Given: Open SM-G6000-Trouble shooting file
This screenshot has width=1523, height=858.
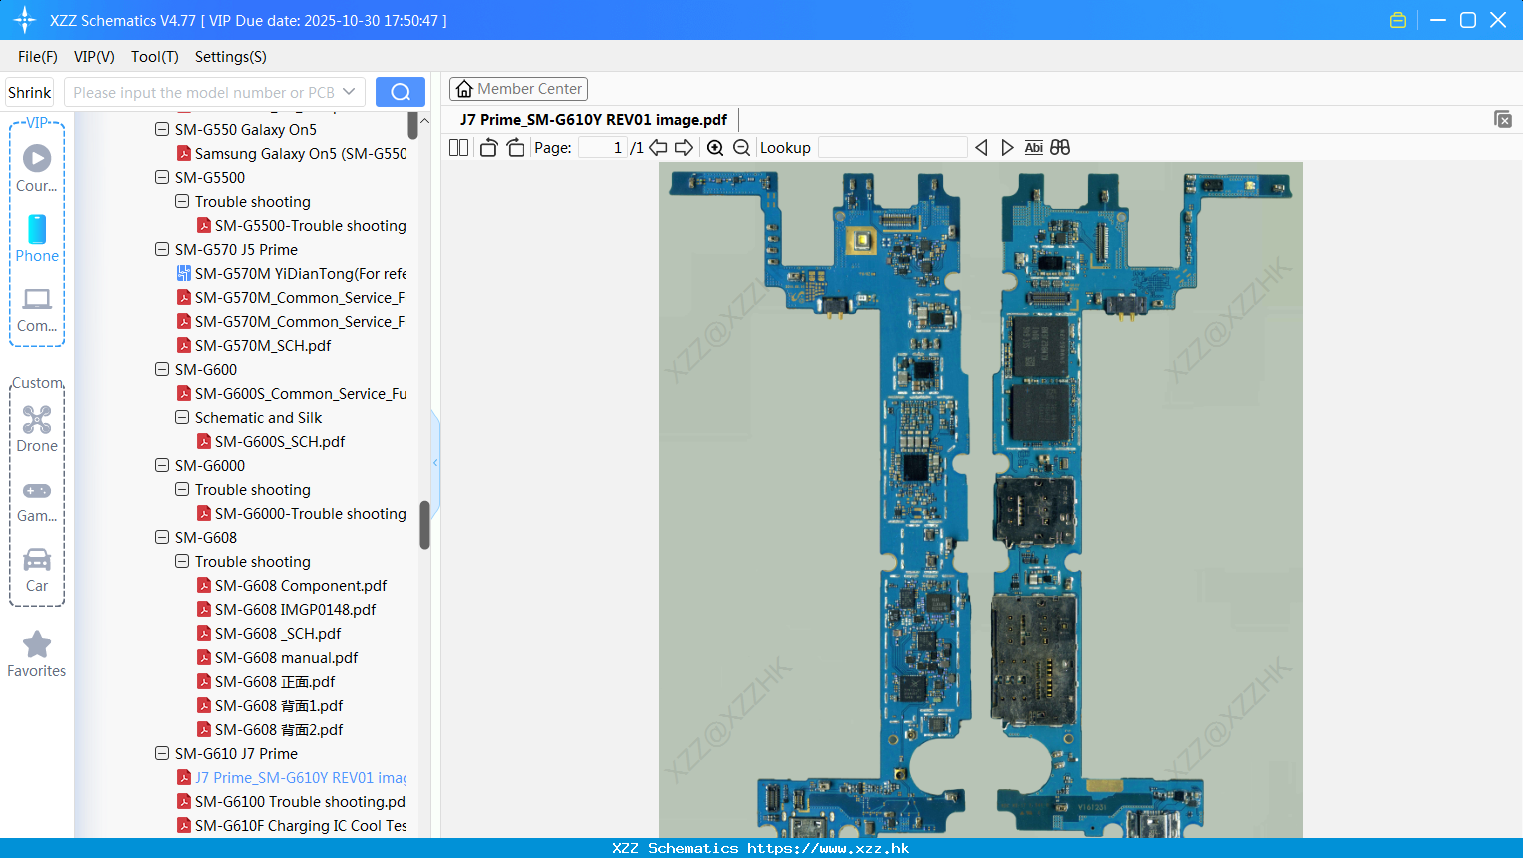Looking at the screenshot, I should [301, 513].
